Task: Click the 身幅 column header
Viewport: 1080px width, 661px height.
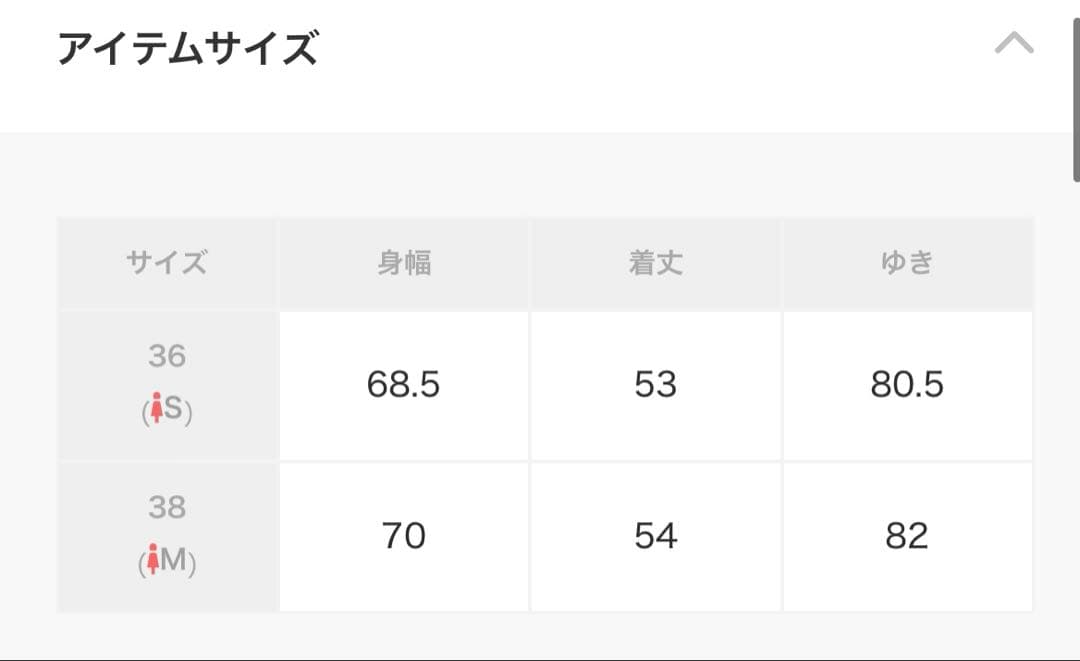Action: click(x=403, y=263)
